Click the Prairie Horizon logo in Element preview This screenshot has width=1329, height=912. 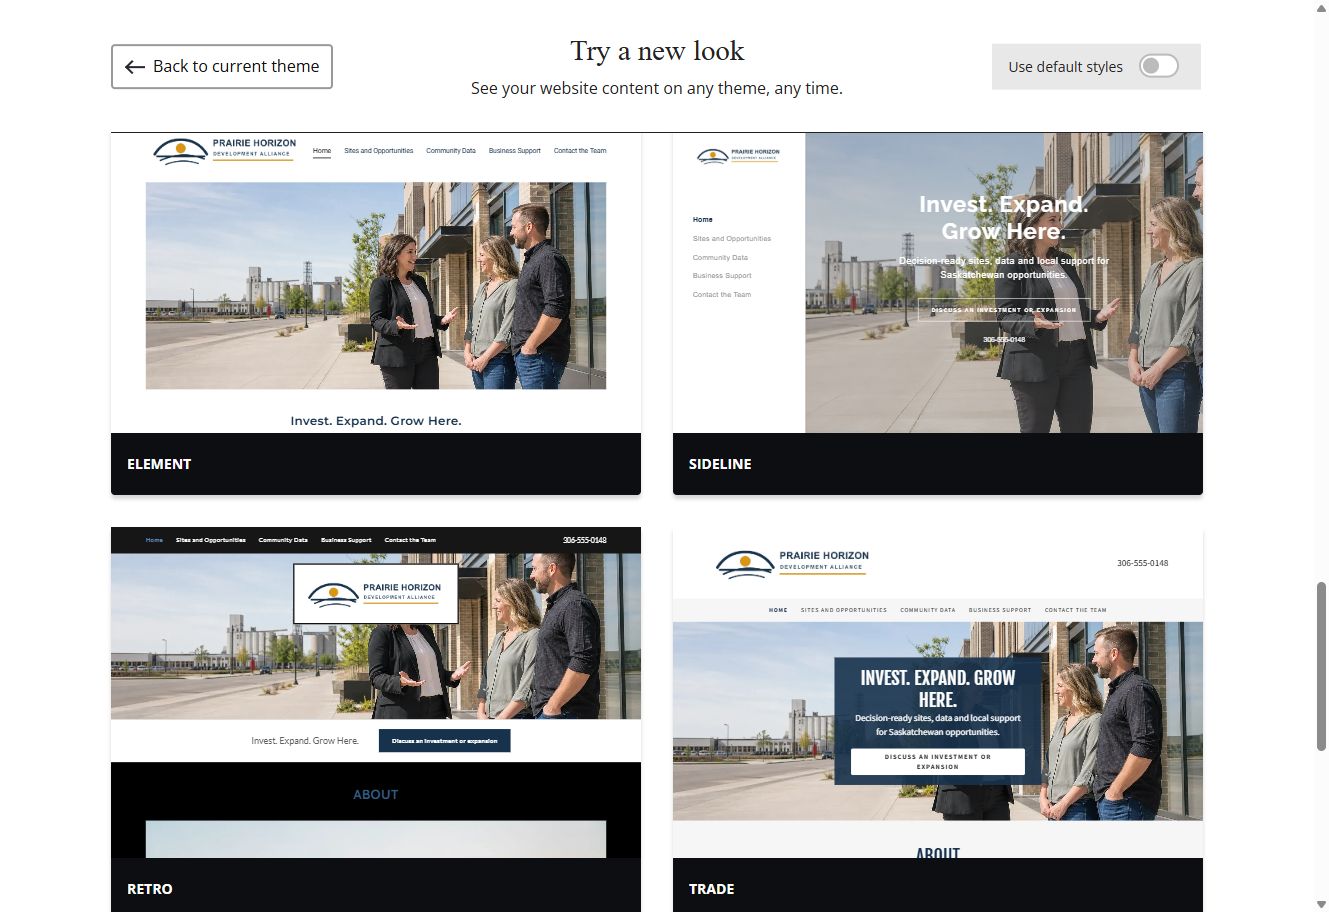(225, 150)
